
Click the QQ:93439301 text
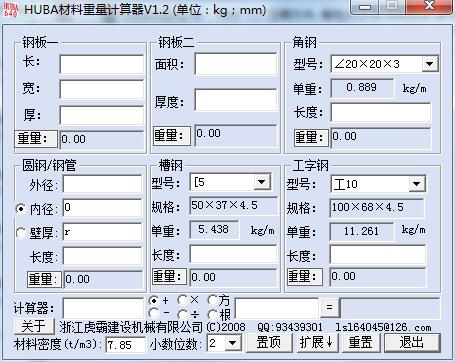(290, 327)
